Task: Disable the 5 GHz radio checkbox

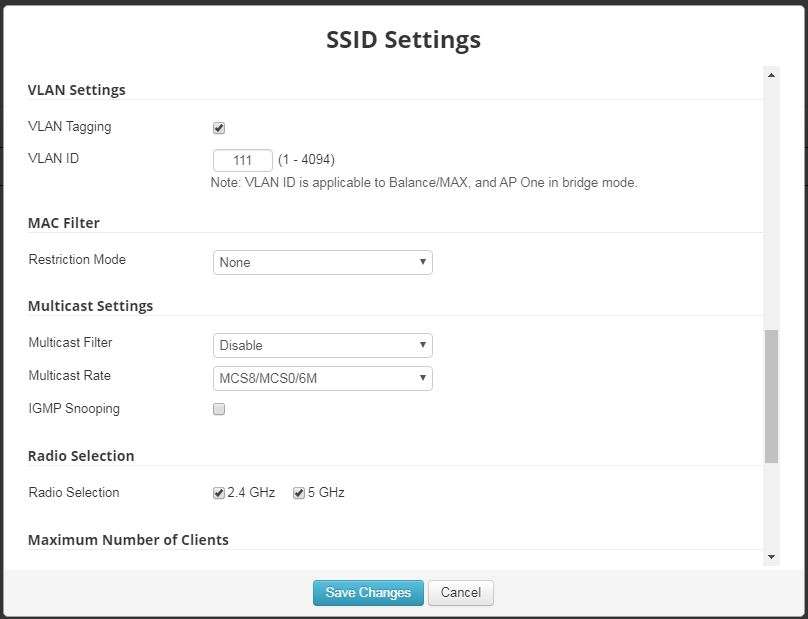Action: coord(296,491)
